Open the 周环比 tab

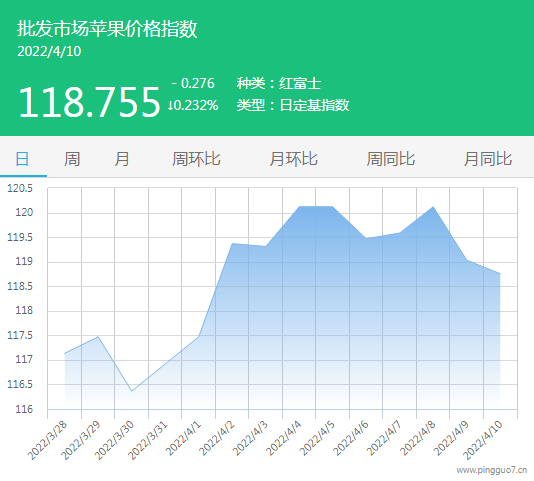point(196,159)
